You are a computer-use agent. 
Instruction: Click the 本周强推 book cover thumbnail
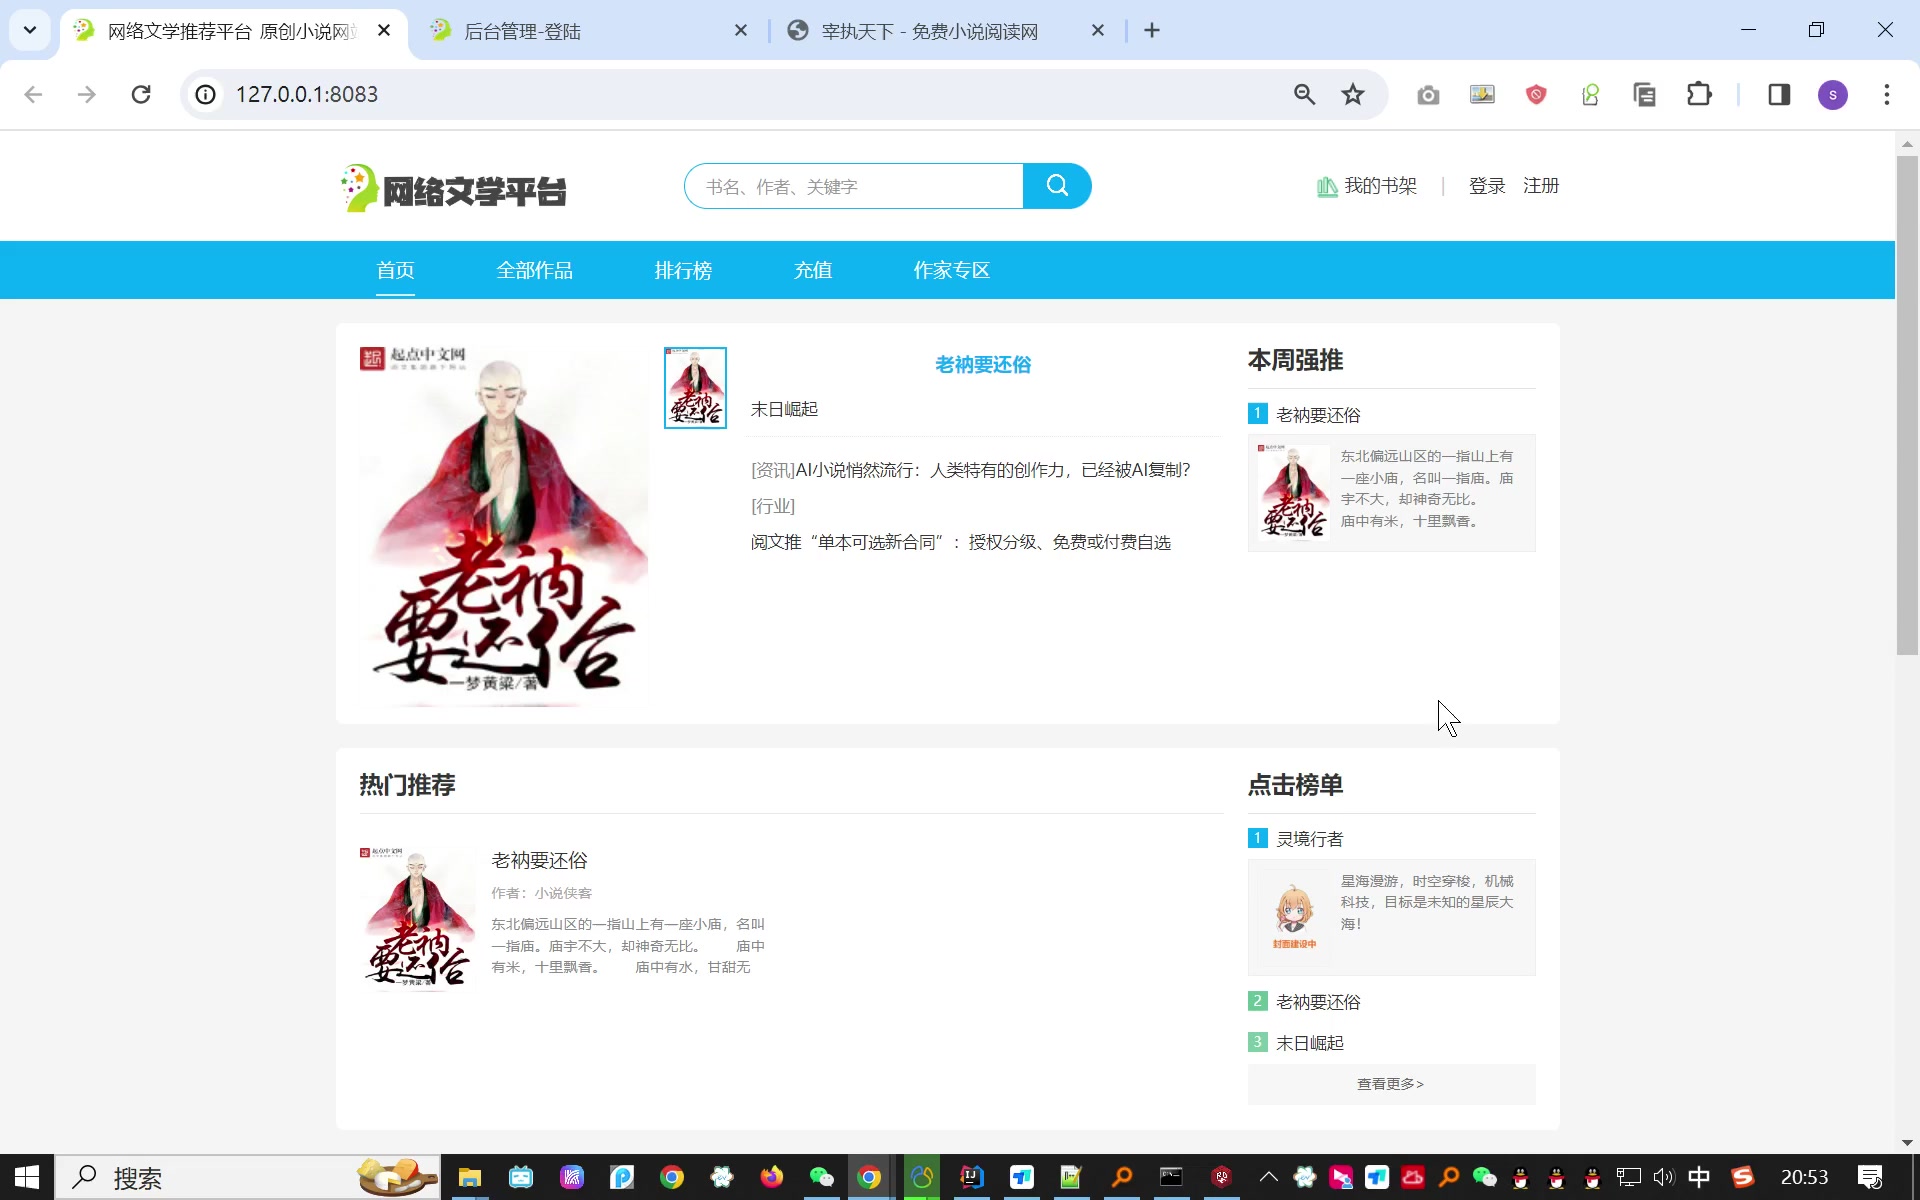pos(1294,492)
